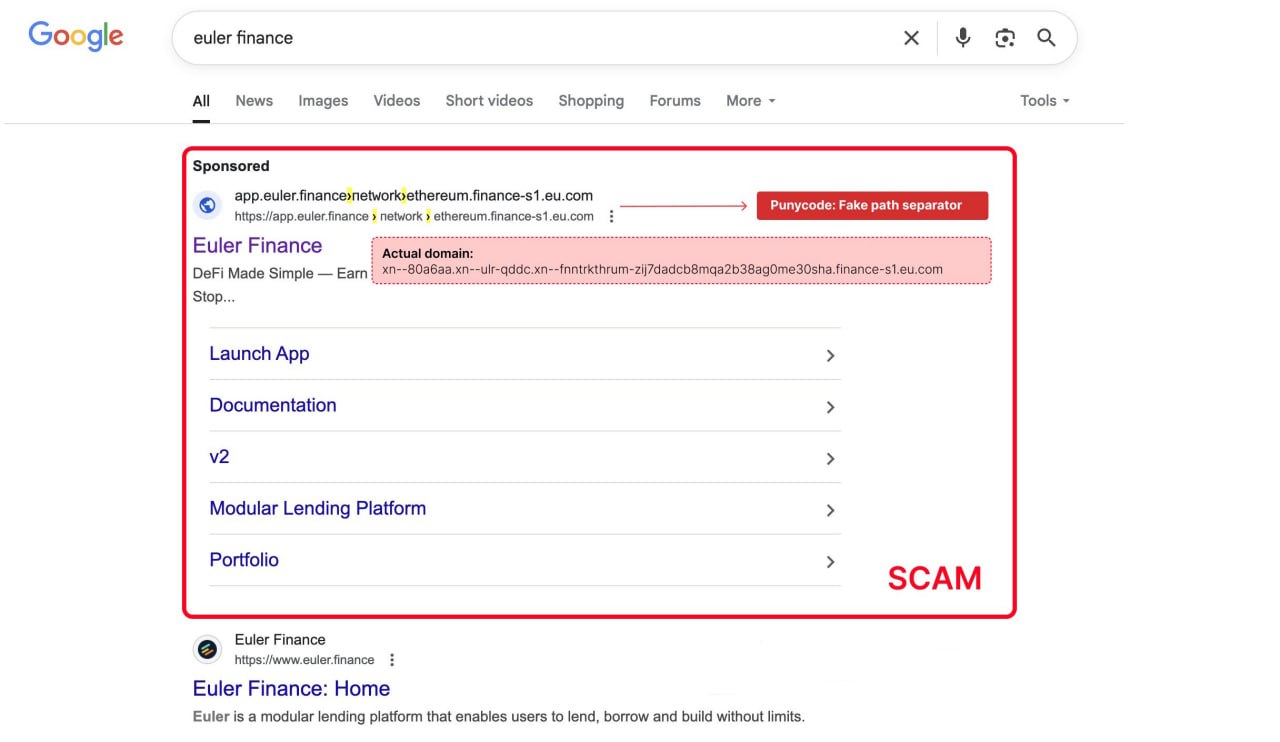Open three-dot menu beside www.euler.finance
This screenshot has width=1280, height=742.
[392, 660]
